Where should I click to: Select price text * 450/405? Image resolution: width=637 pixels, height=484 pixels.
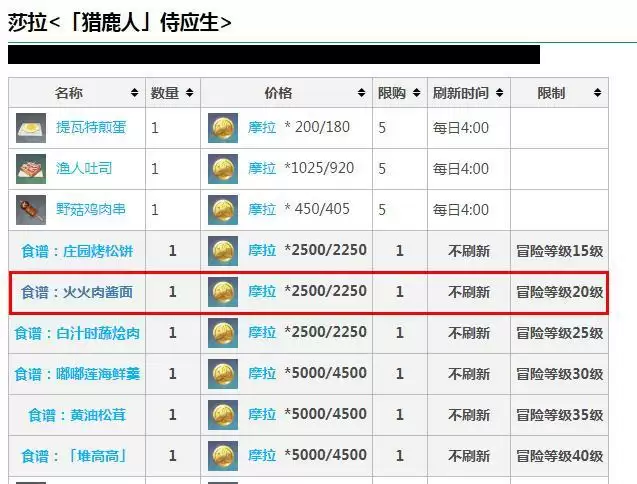click(x=317, y=209)
